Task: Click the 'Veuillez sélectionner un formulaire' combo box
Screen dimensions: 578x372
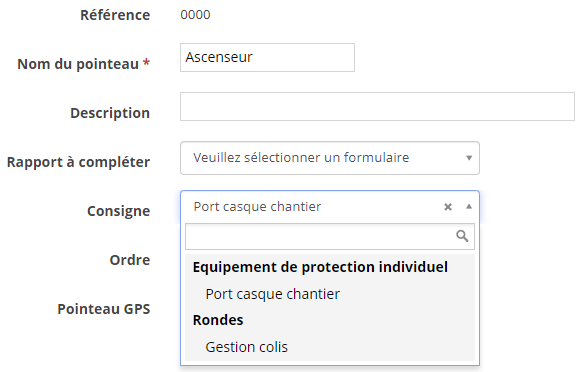Action: pyautogui.click(x=330, y=158)
